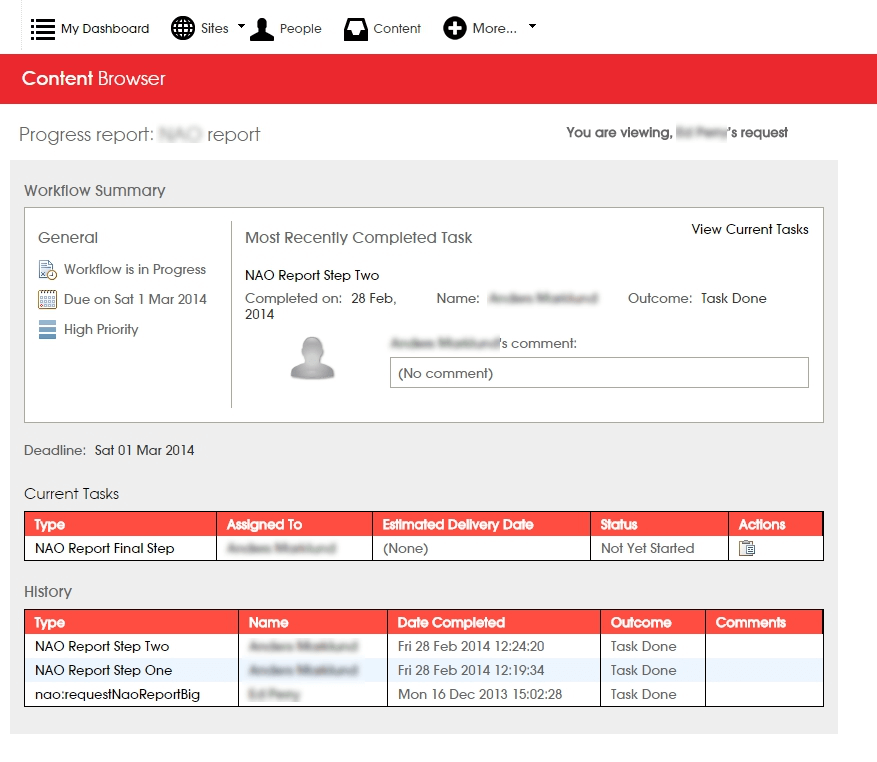
Task: Click the Date Completed column header
Action: click(494, 622)
